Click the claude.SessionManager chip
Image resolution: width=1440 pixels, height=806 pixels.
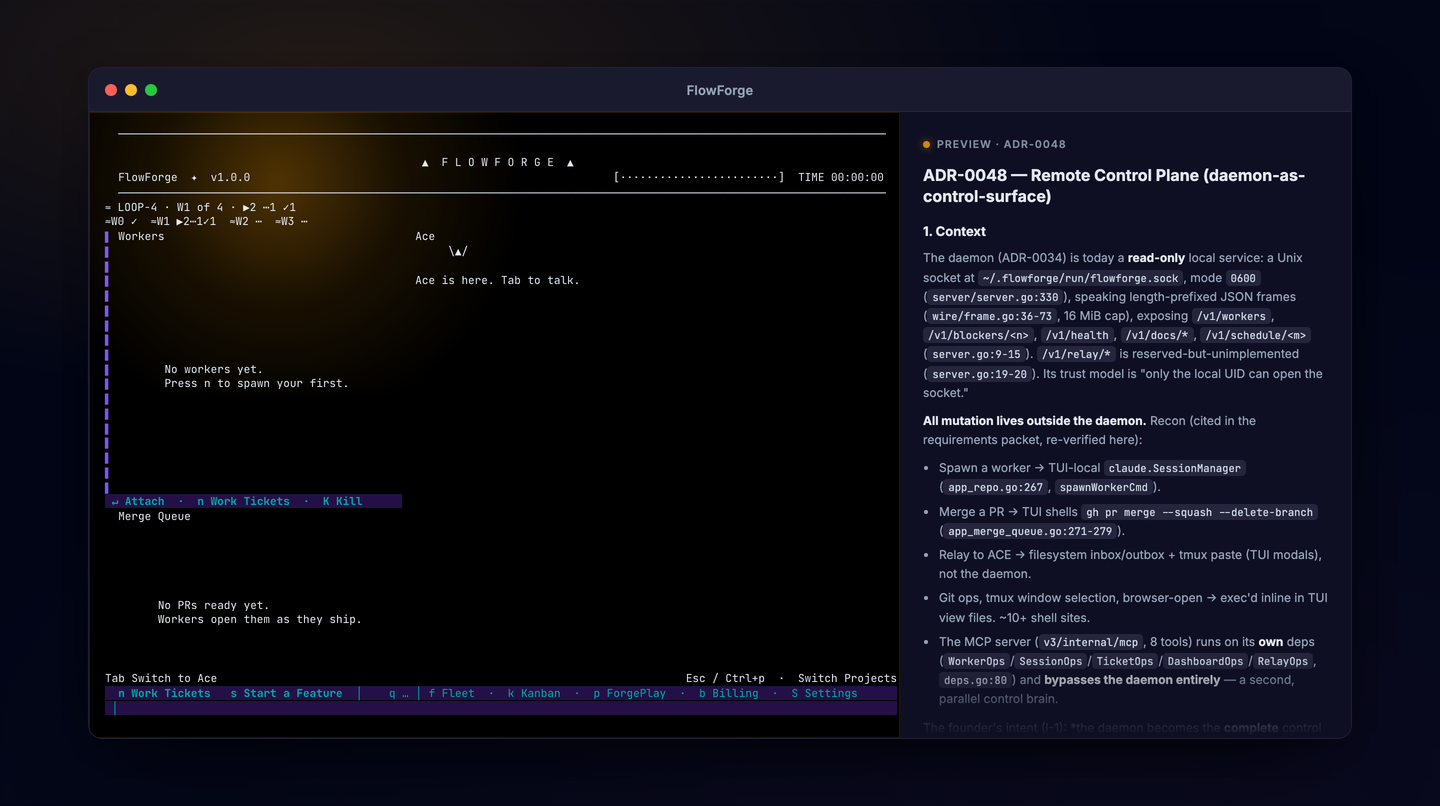(x=1175, y=468)
